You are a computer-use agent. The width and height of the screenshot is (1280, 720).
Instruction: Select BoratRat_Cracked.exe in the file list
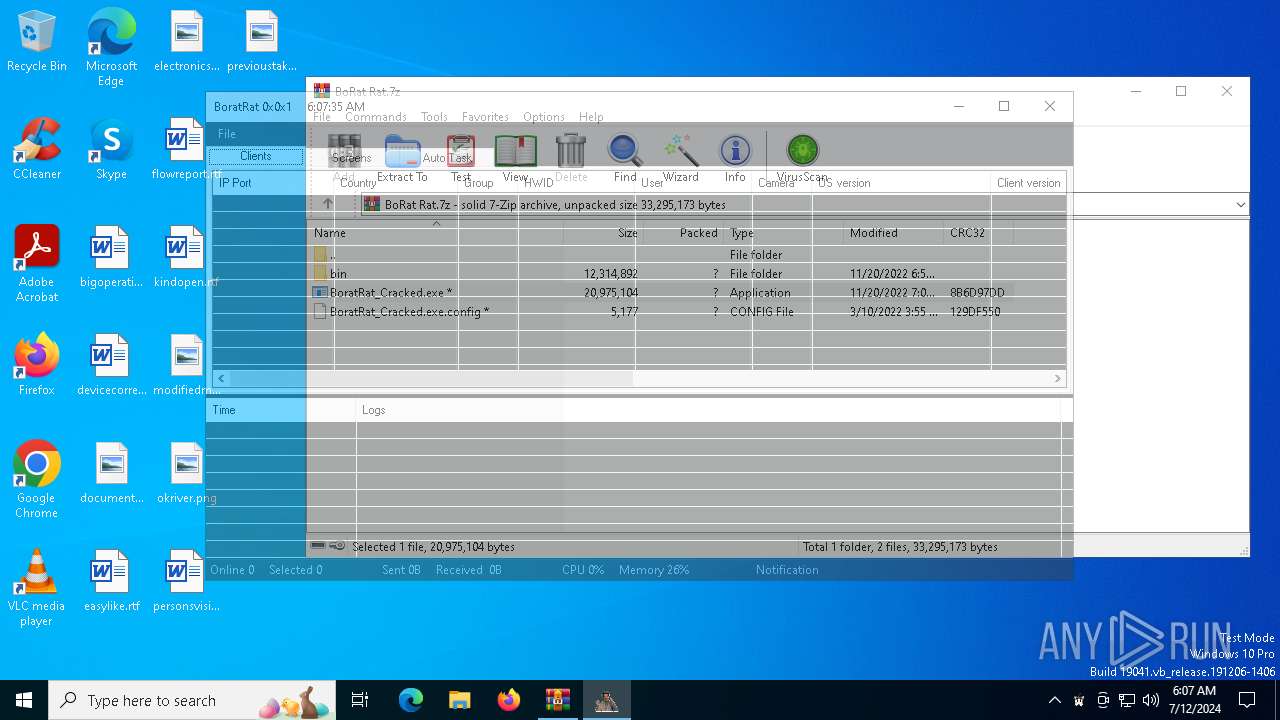(662, 292)
